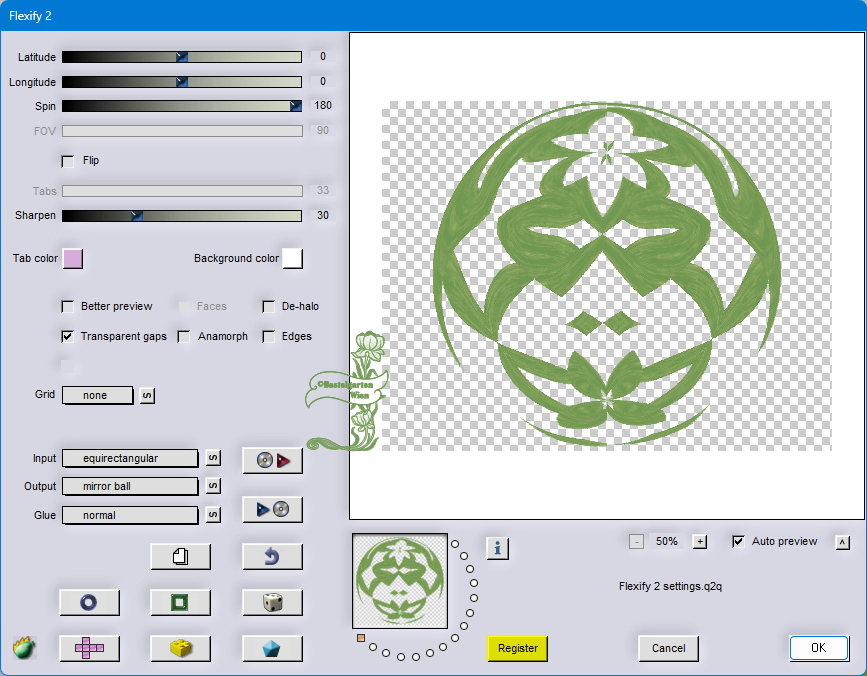867x676 pixels.
Task: Click the orange square preset marker
Action: (361, 638)
